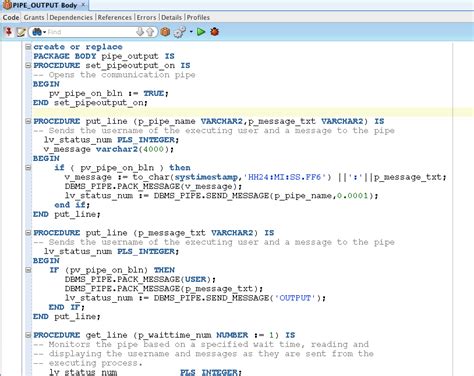View the Details tab

pos(172,17)
